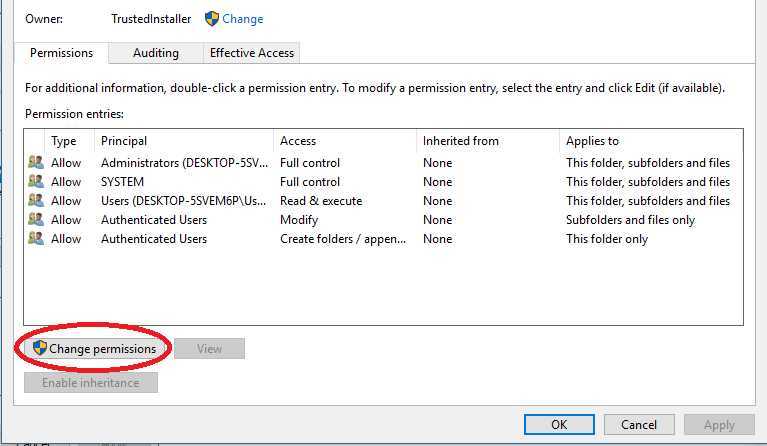Click the user icon for the Authenticated Users Modify entry
The width and height of the screenshot is (767, 446).
click(36, 220)
